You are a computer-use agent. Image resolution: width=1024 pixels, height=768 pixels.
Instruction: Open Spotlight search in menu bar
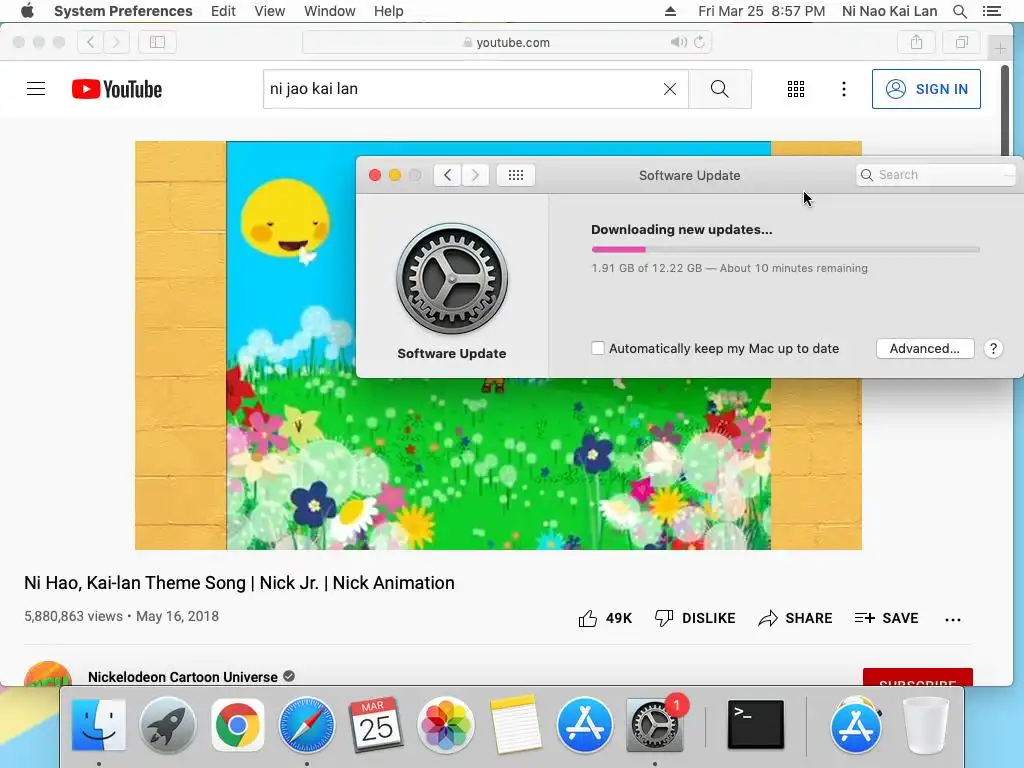tap(959, 11)
